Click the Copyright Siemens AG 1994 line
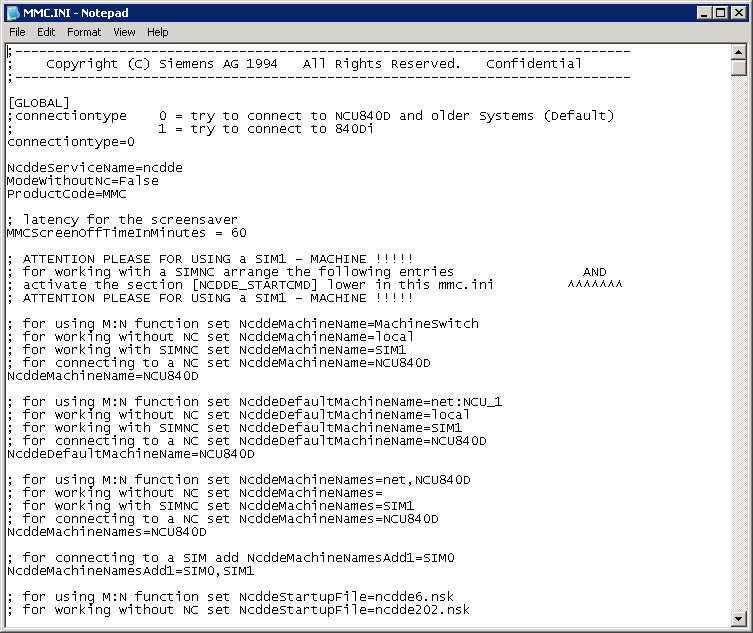This screenshot has width=753, height=633. [295, 64]
